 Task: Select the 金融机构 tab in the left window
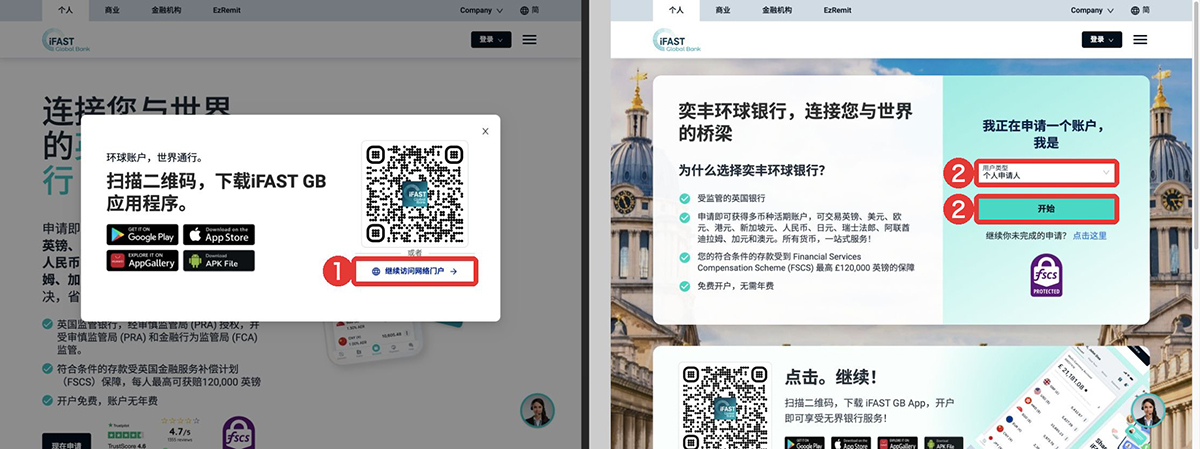[167, 10]
